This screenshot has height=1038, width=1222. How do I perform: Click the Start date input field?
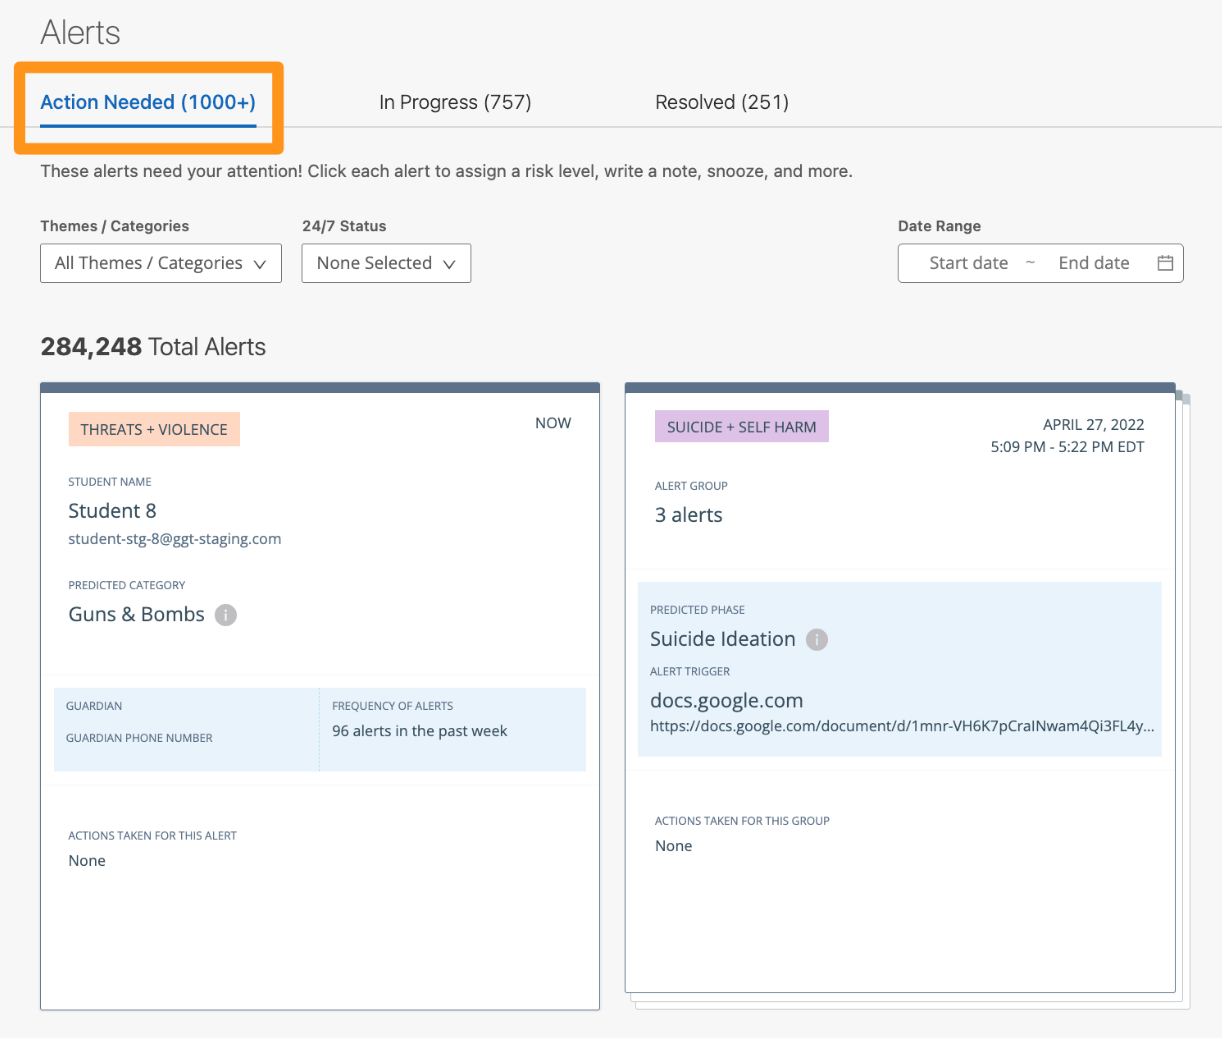968,263
